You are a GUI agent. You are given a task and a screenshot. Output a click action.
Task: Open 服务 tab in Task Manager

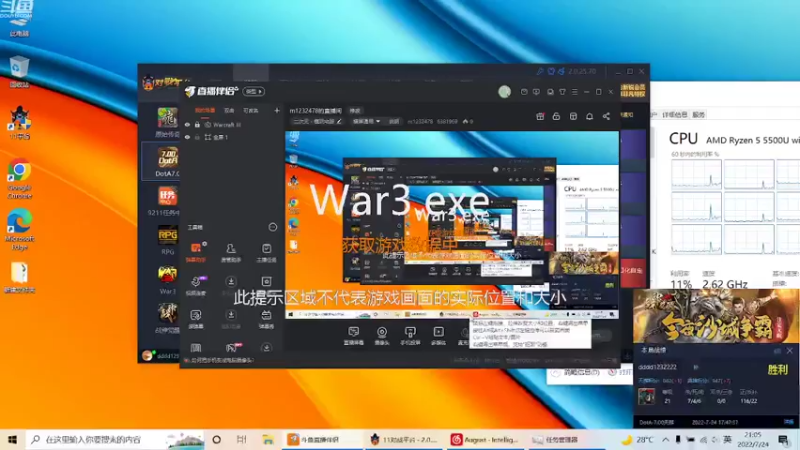click(698, 115)
